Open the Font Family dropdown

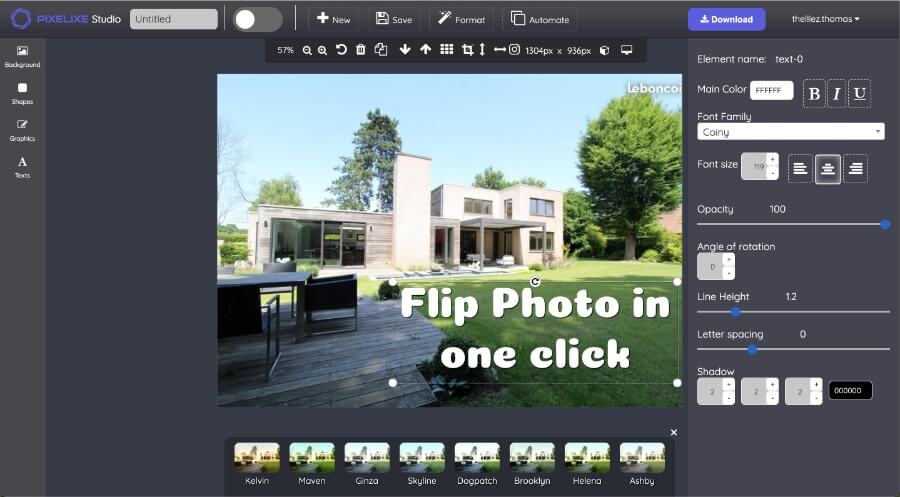[790, 132]
